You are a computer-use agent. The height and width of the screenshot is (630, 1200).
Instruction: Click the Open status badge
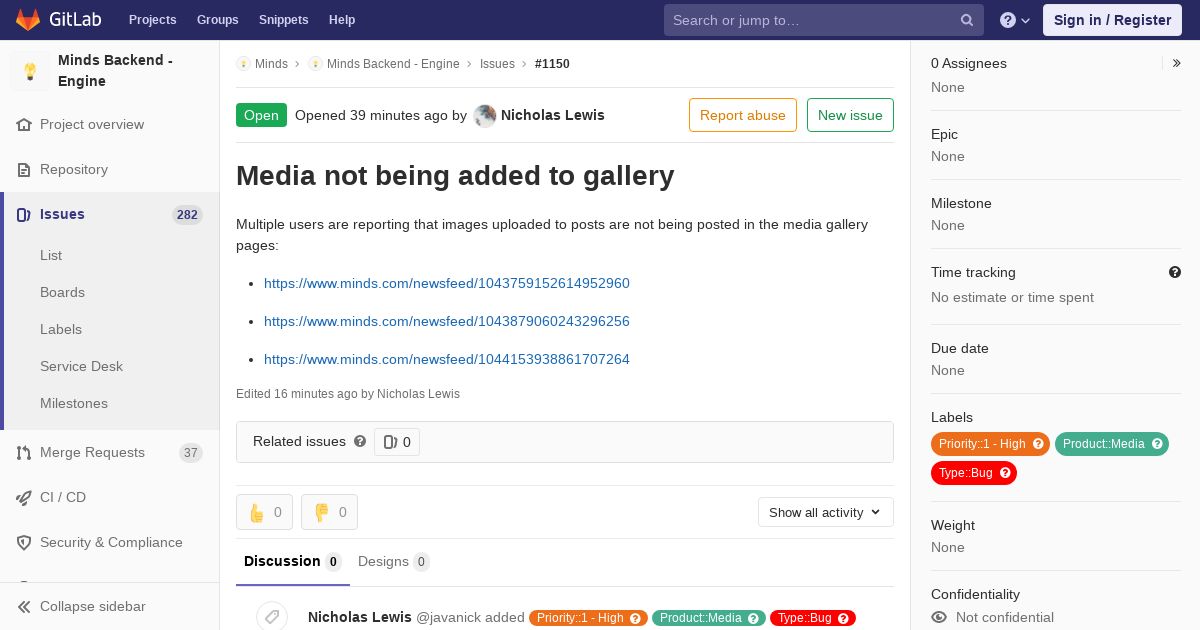(261, 115)
